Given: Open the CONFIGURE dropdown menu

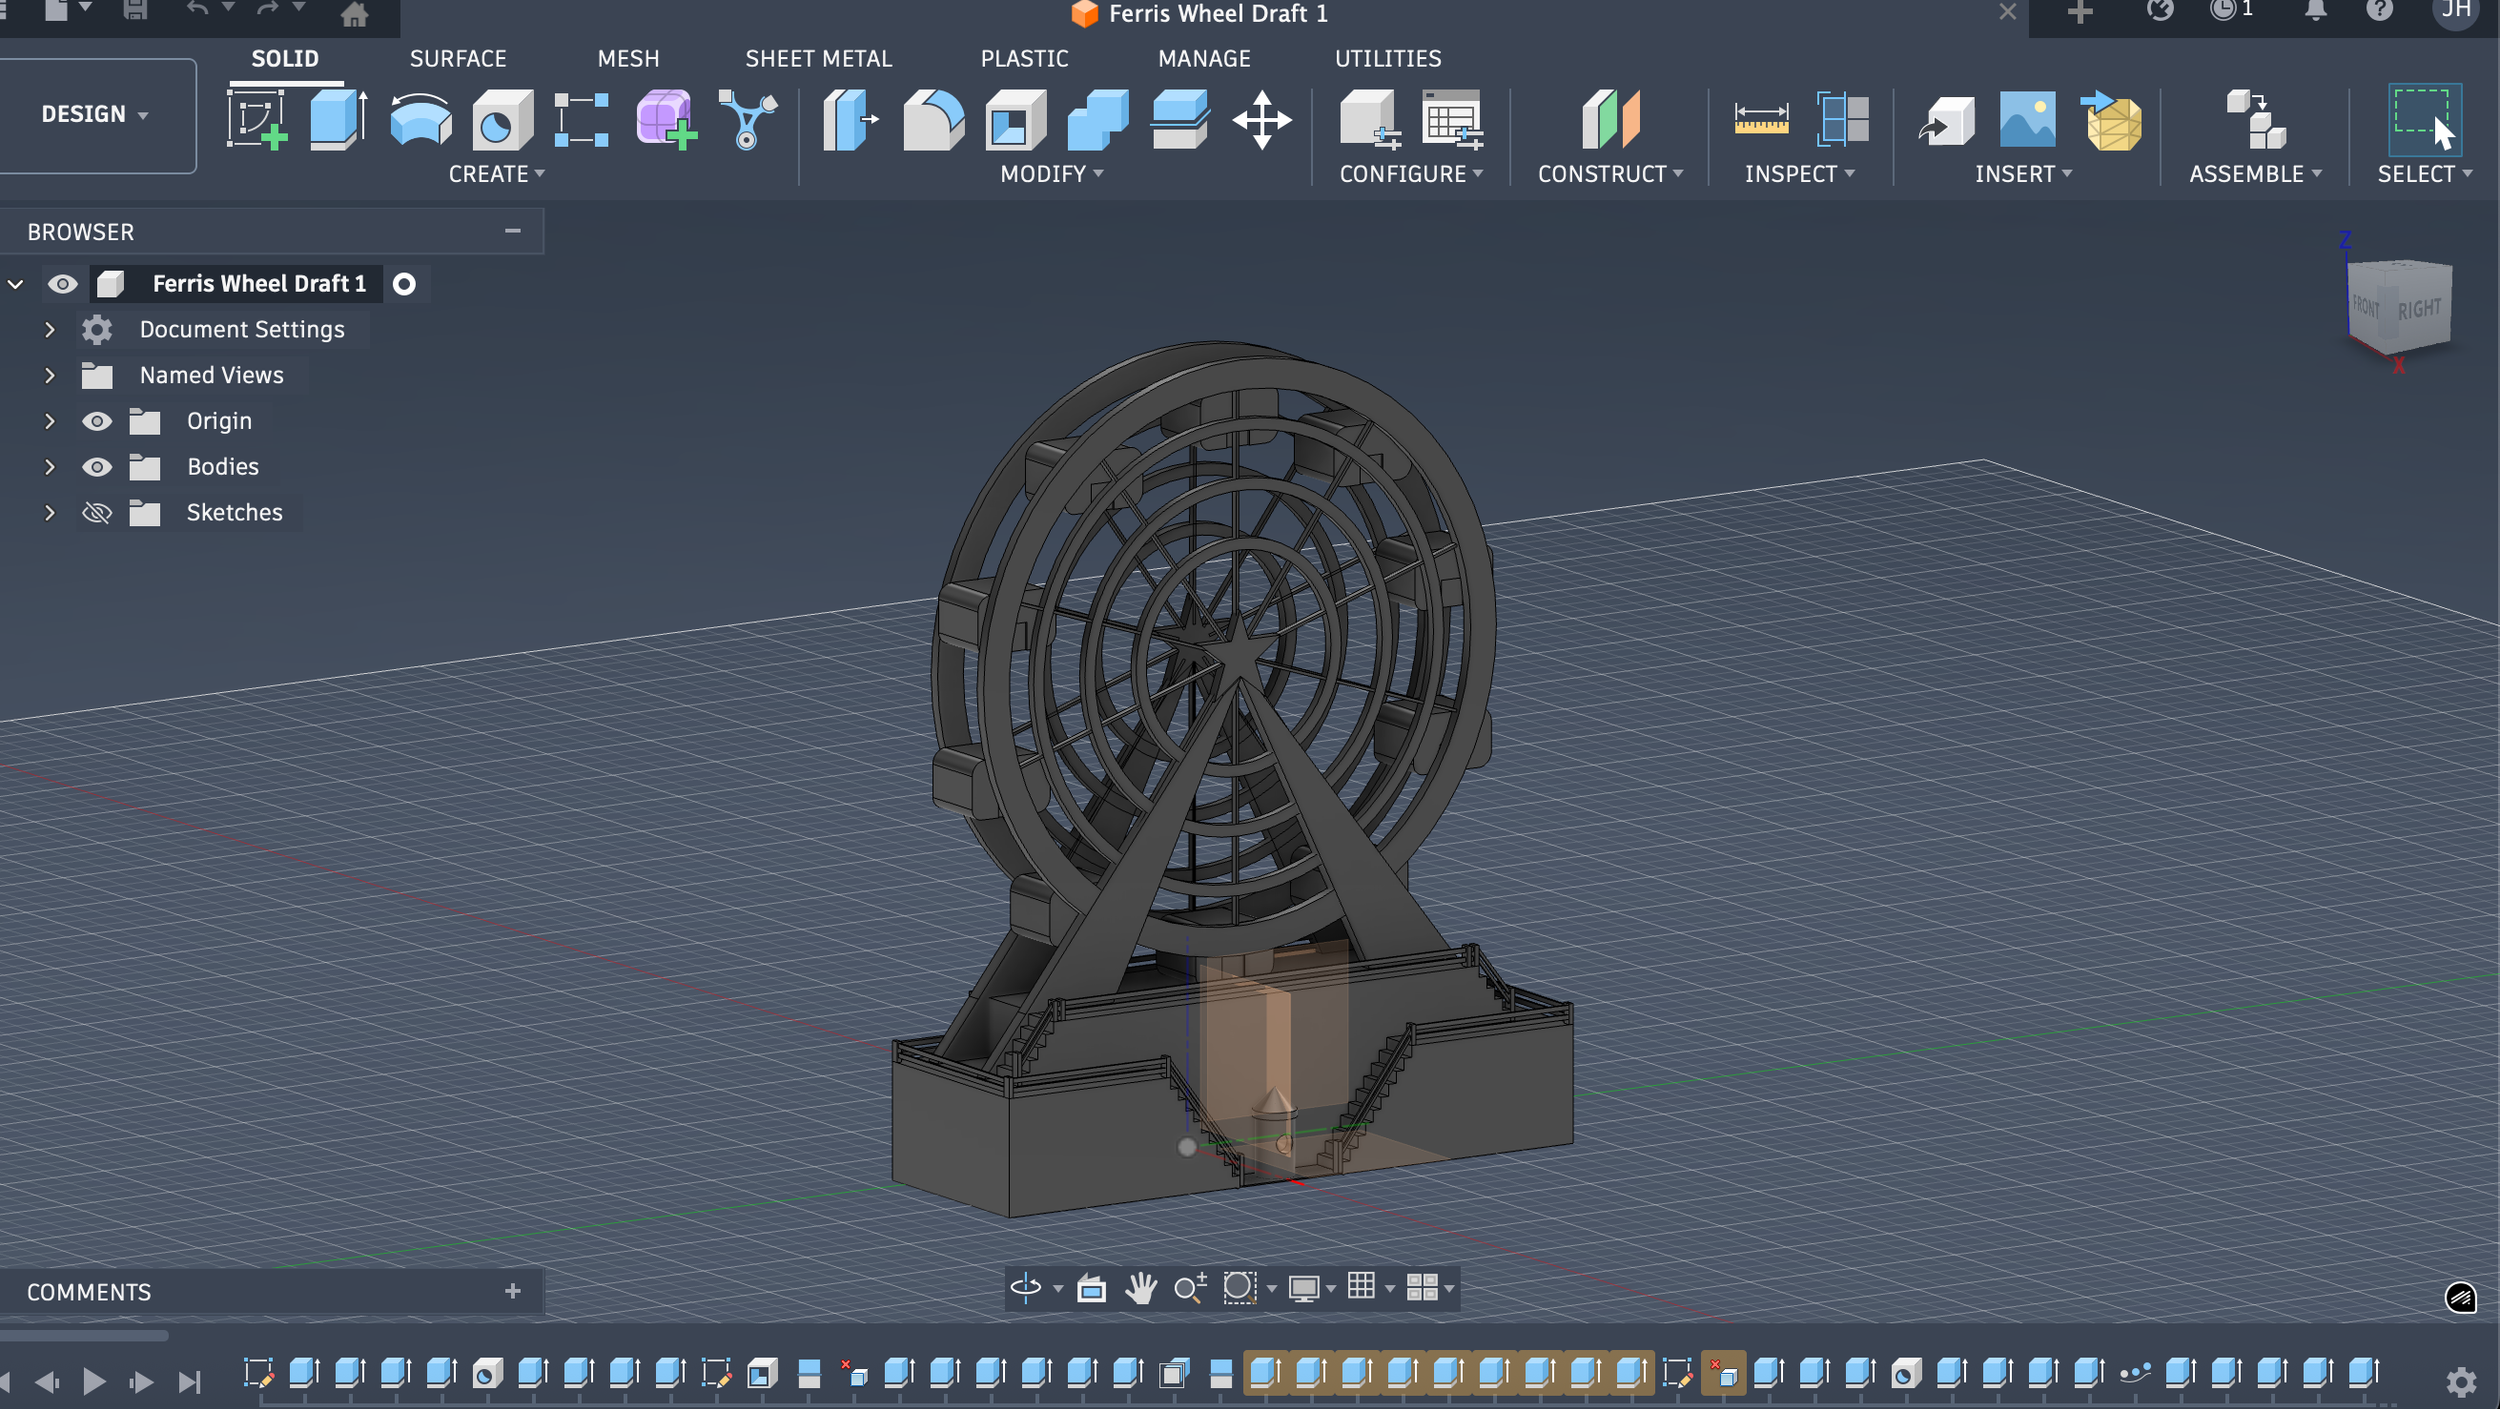Looking at the screenshot, I should pos(1411,174).
